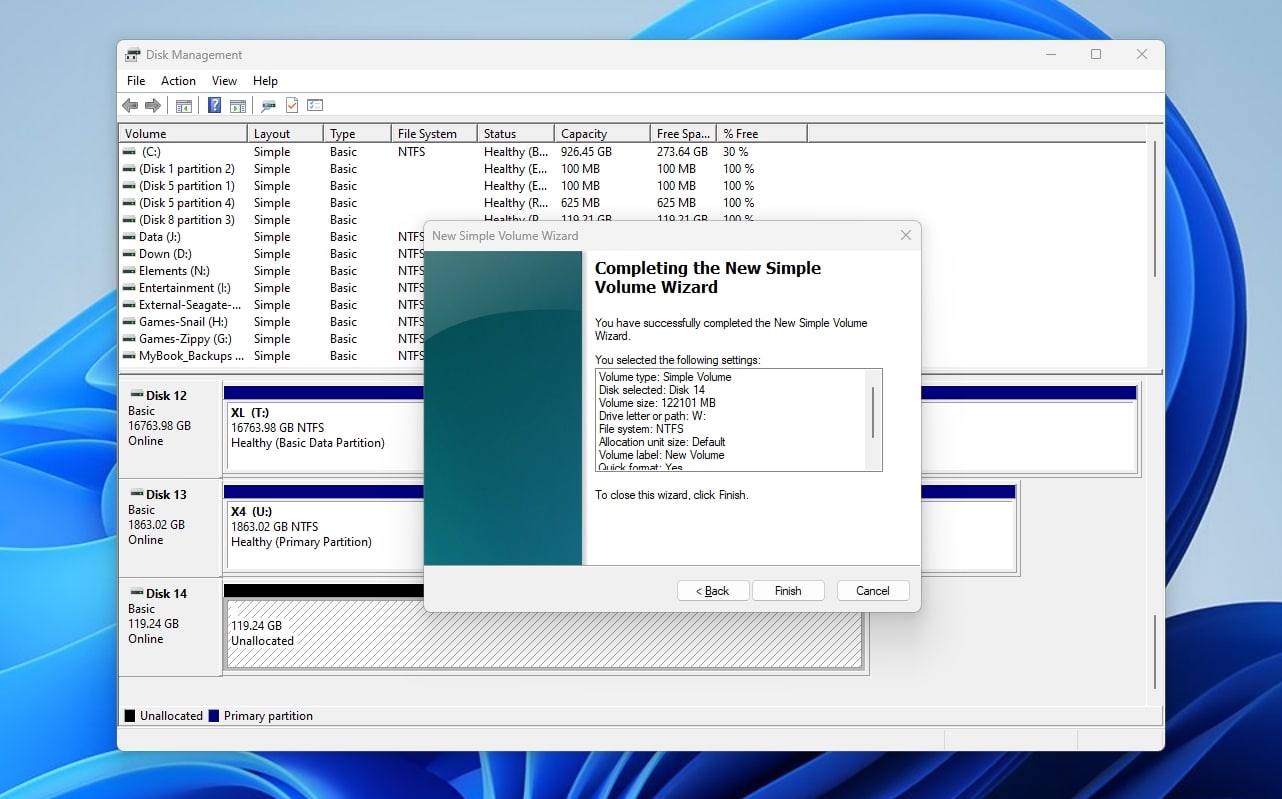This screenshot has width=1282, height=799.
Task: Select the MyBook_Backups volume row
Action: (271, 356)
